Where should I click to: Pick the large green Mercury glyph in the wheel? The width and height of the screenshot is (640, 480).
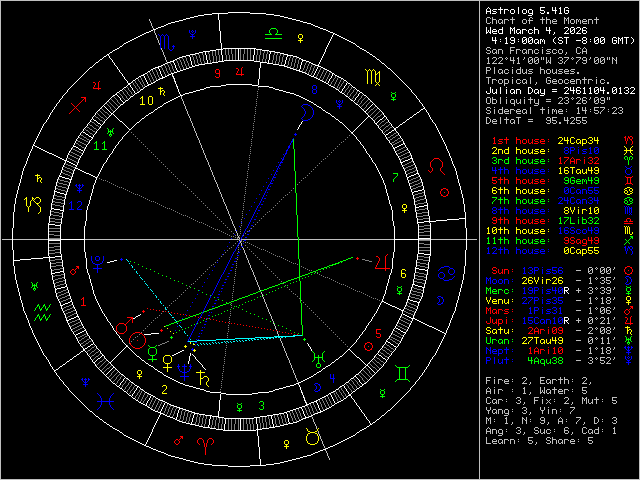(x=152, y=353)
